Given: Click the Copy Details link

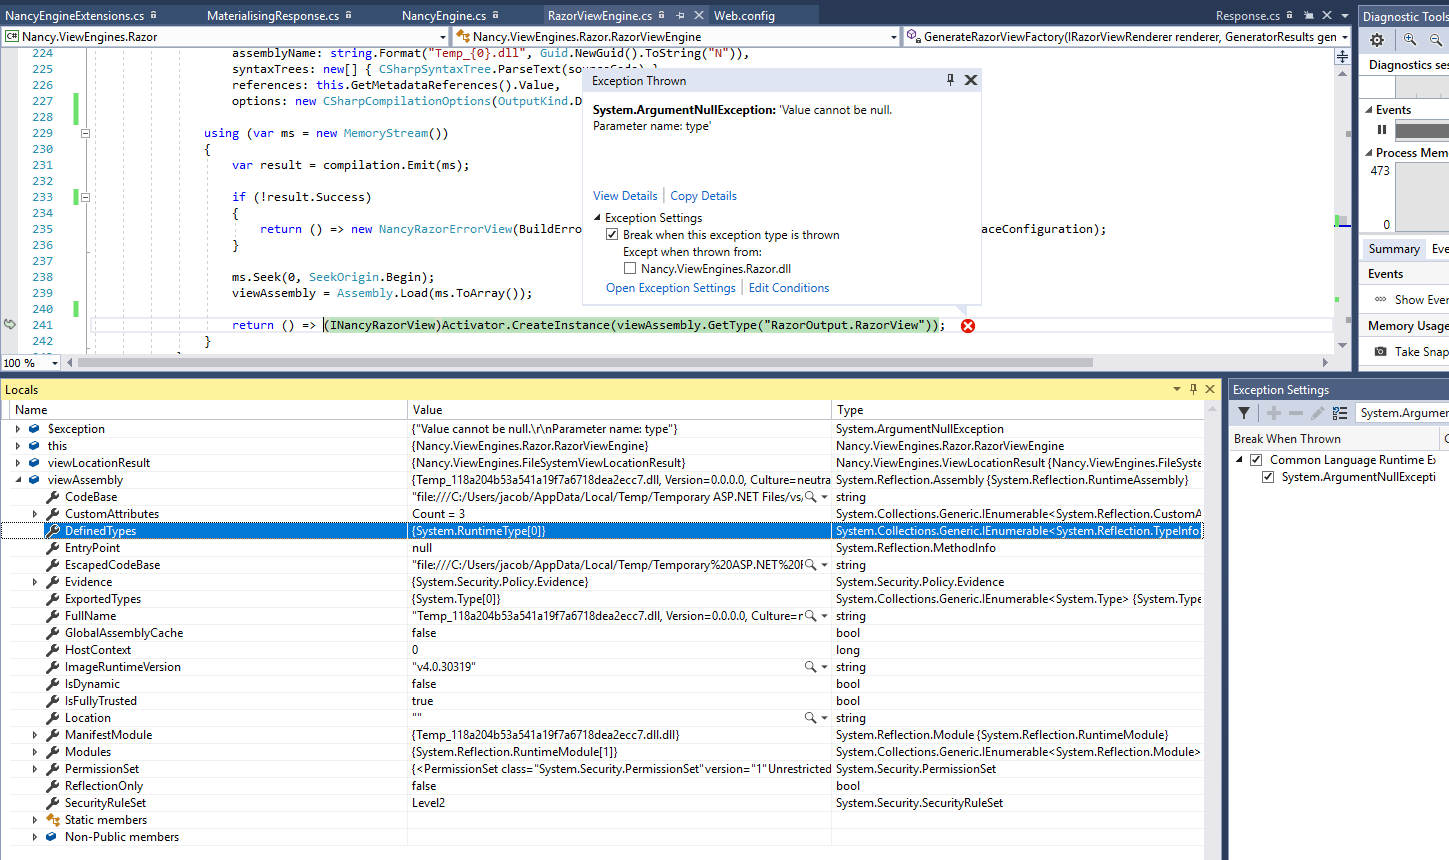Looking at the screenshot, I should pyautogui.click(x=703, y=196).
